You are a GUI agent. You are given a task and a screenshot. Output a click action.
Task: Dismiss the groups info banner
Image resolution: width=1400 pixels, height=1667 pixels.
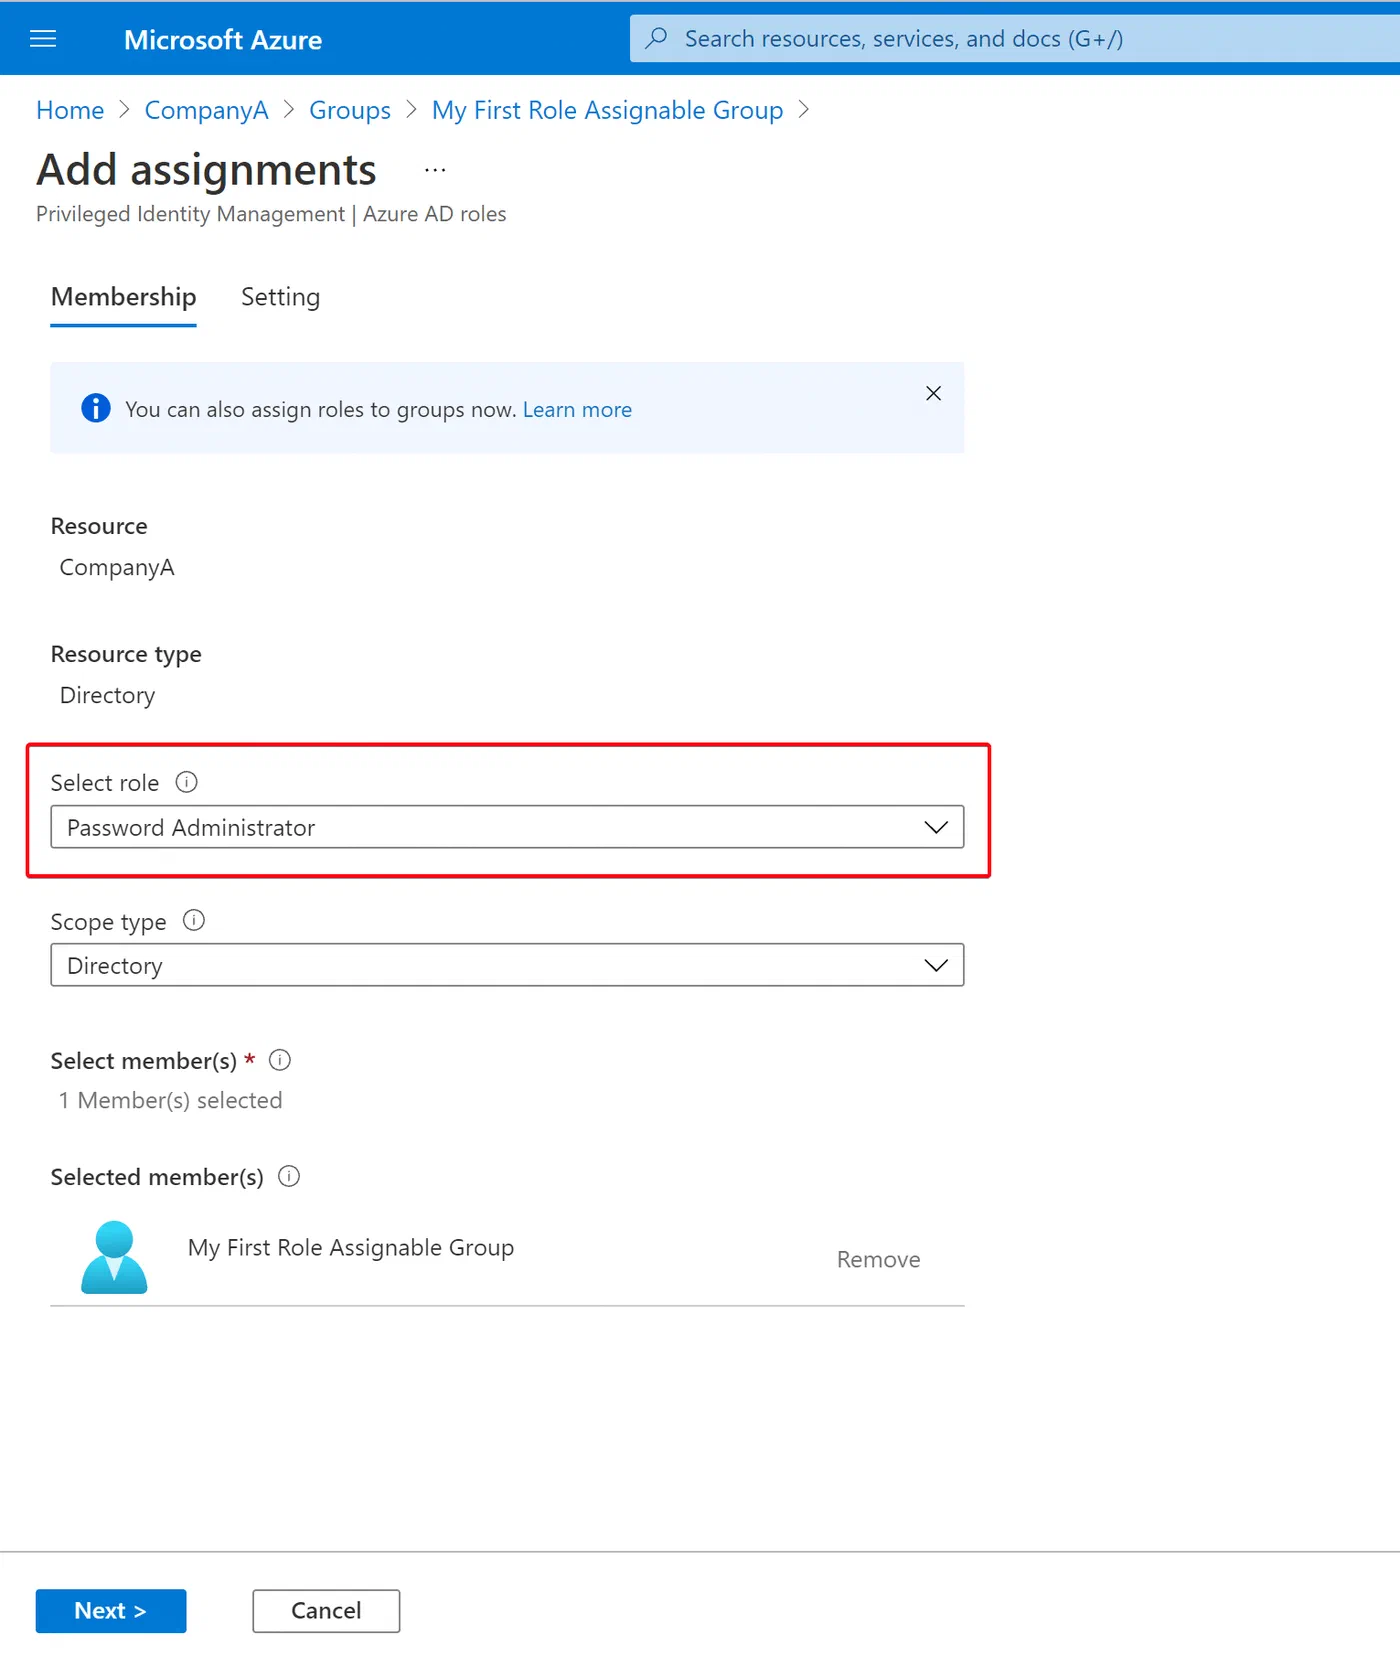coord(933,393)
